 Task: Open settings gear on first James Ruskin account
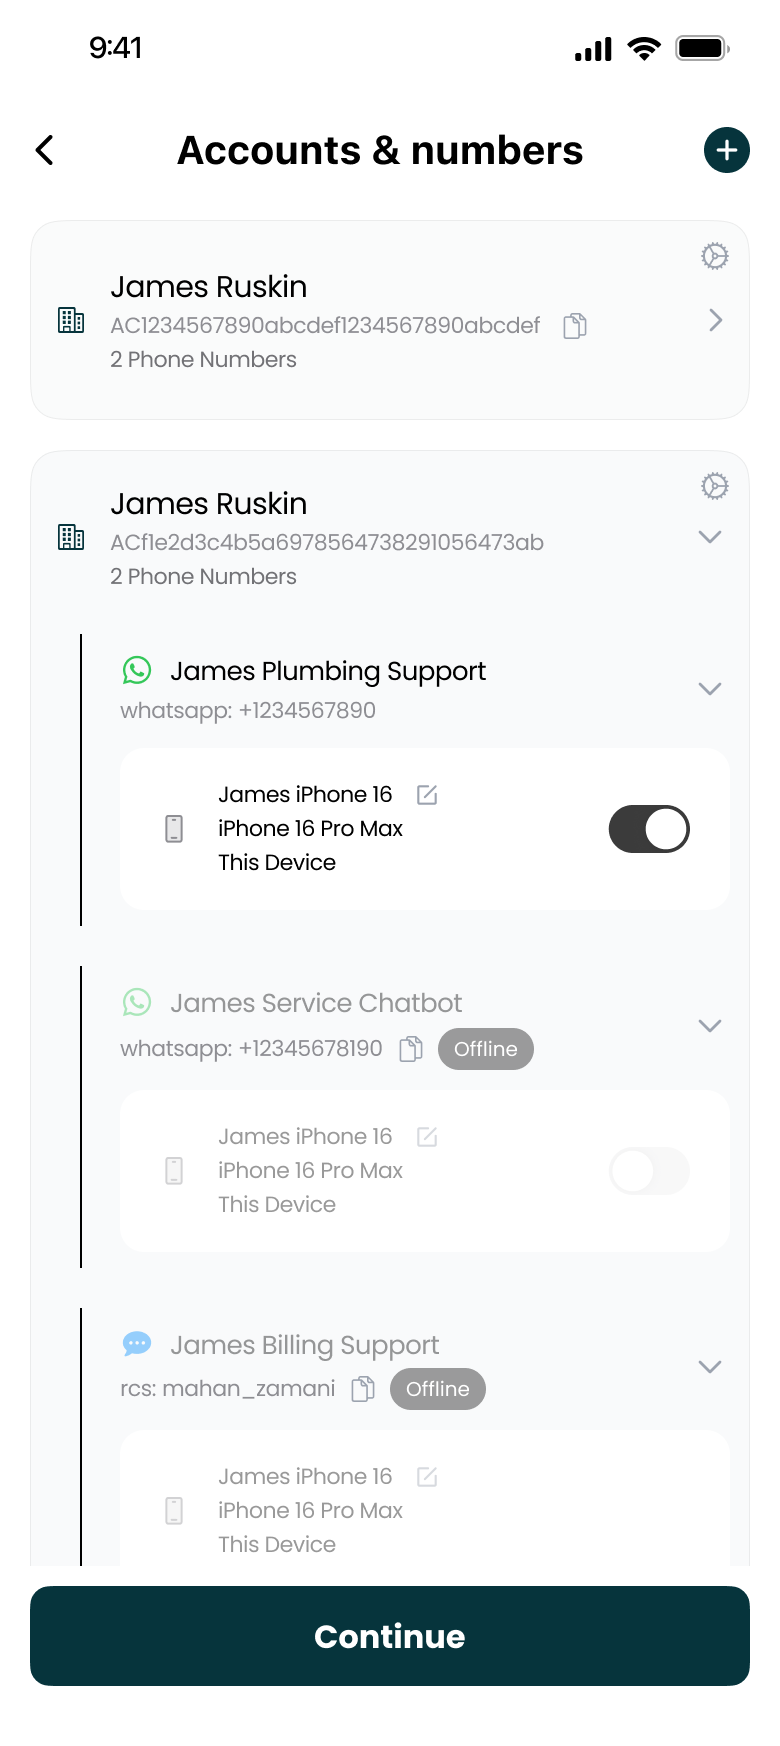pos(714,256)
